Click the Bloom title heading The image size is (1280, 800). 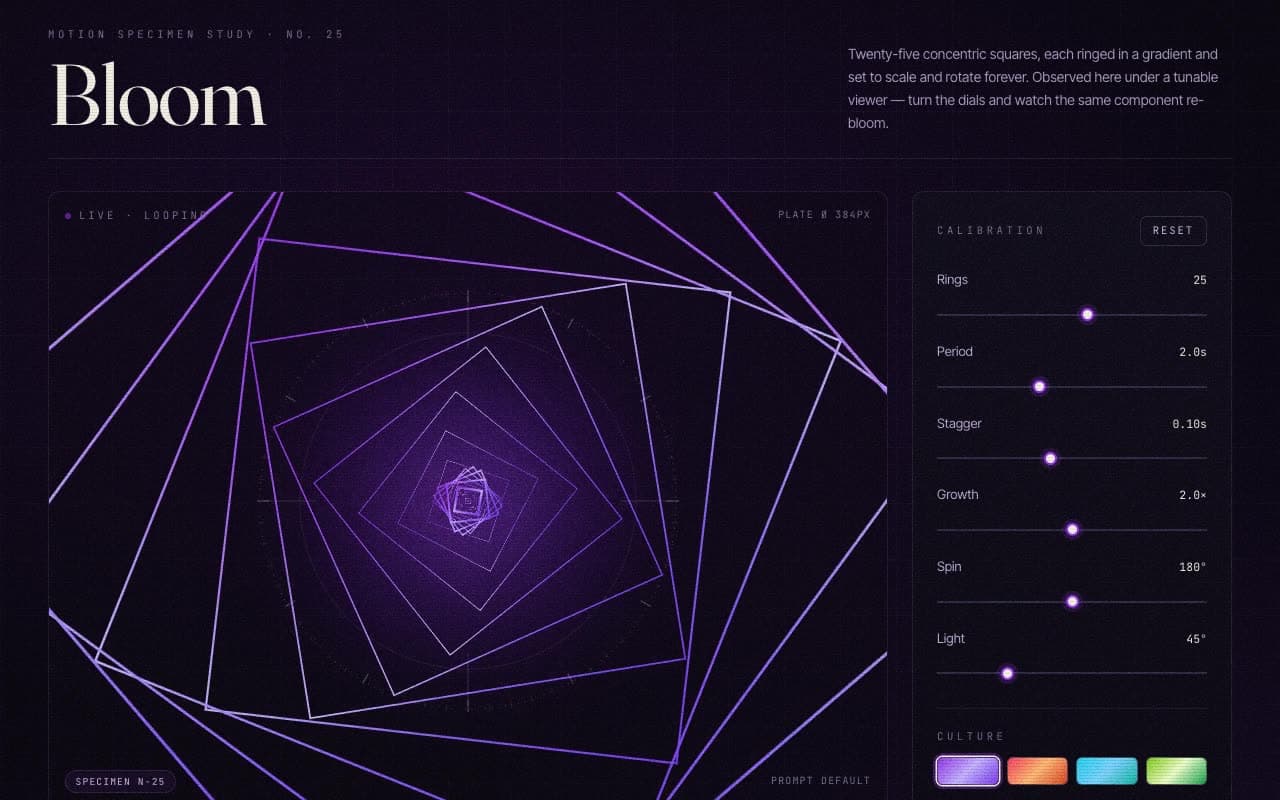pyautogui.click(x=158, y=96)
